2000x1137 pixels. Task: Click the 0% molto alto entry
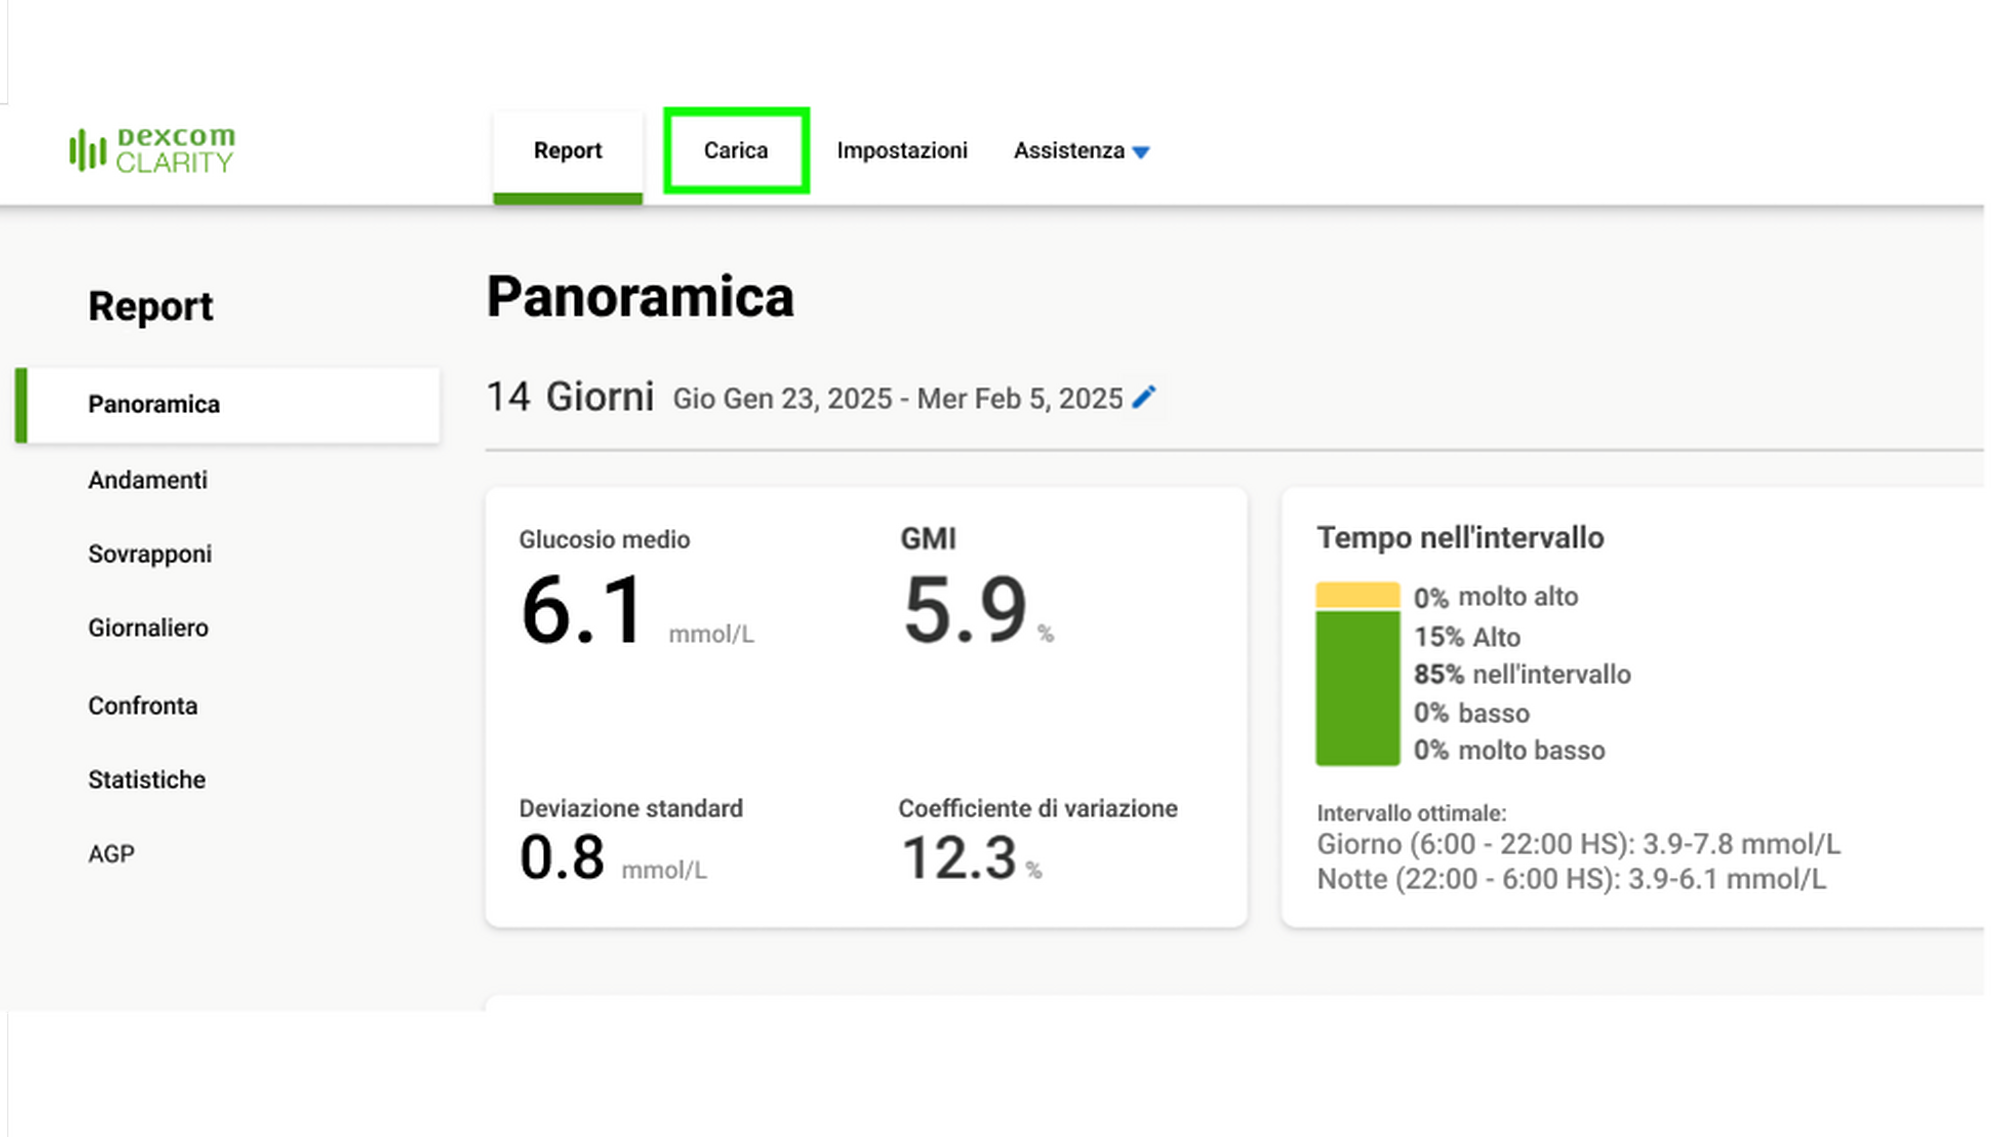1496,597
